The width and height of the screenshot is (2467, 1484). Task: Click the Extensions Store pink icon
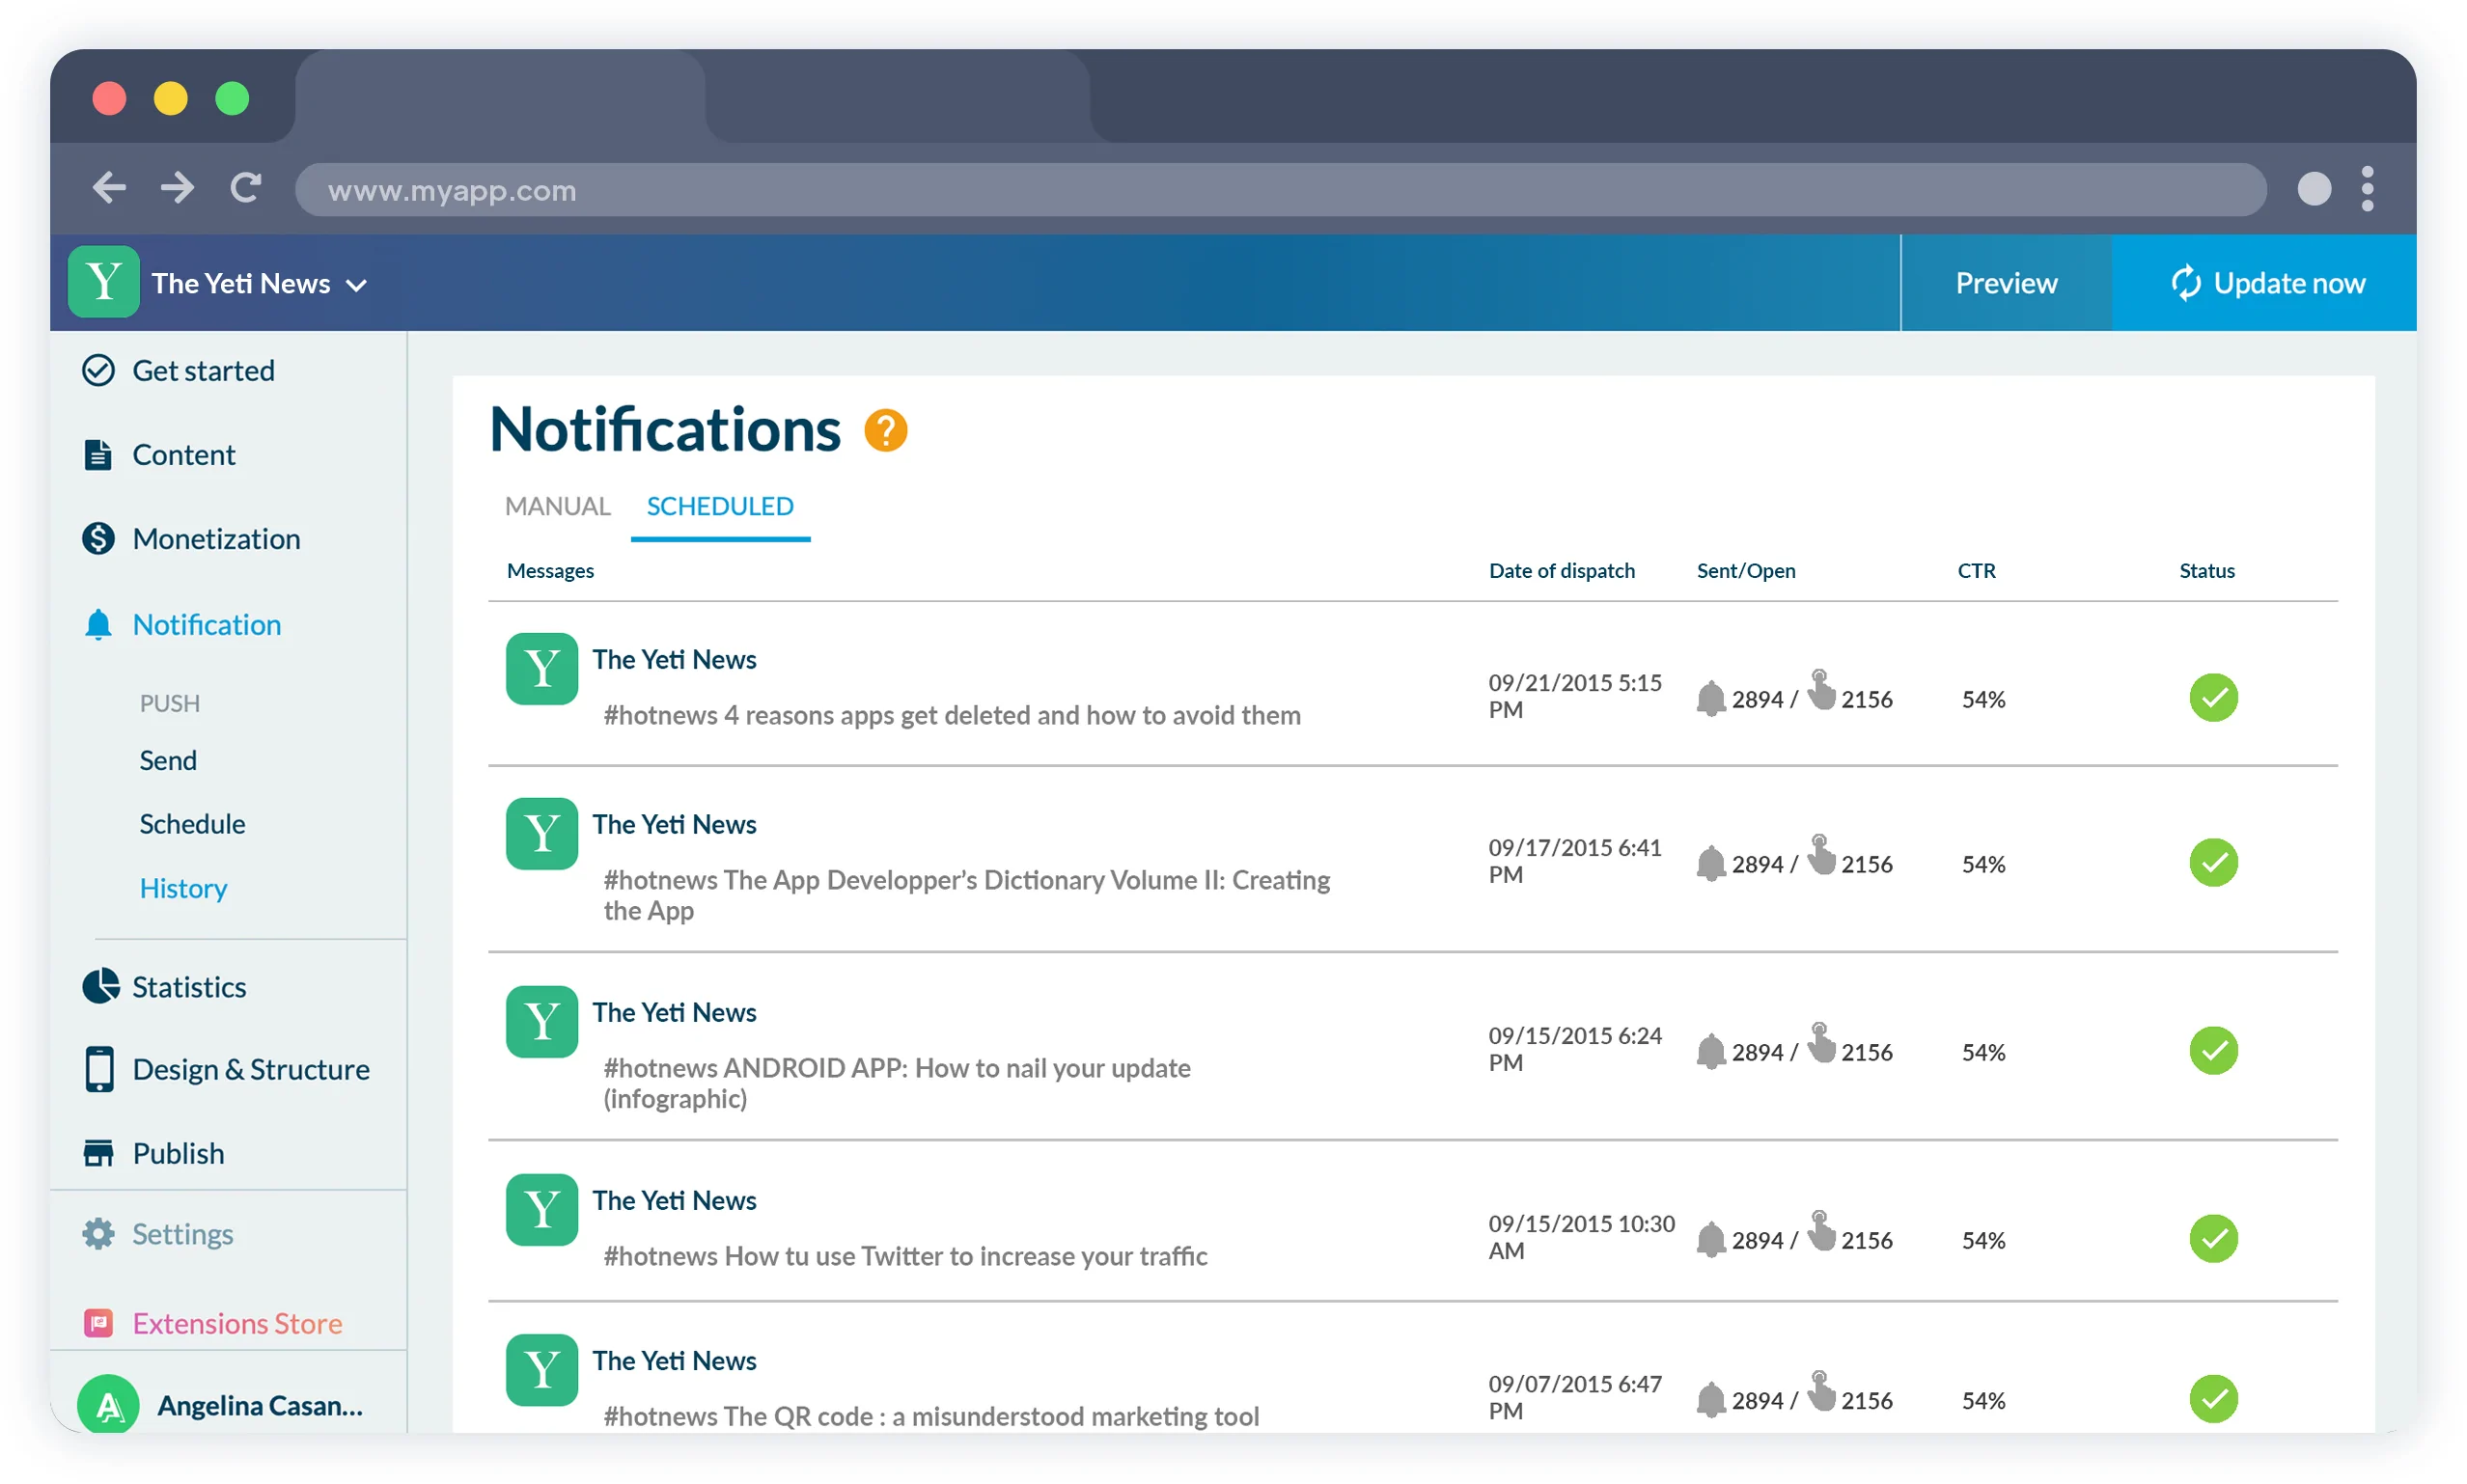98,1323
